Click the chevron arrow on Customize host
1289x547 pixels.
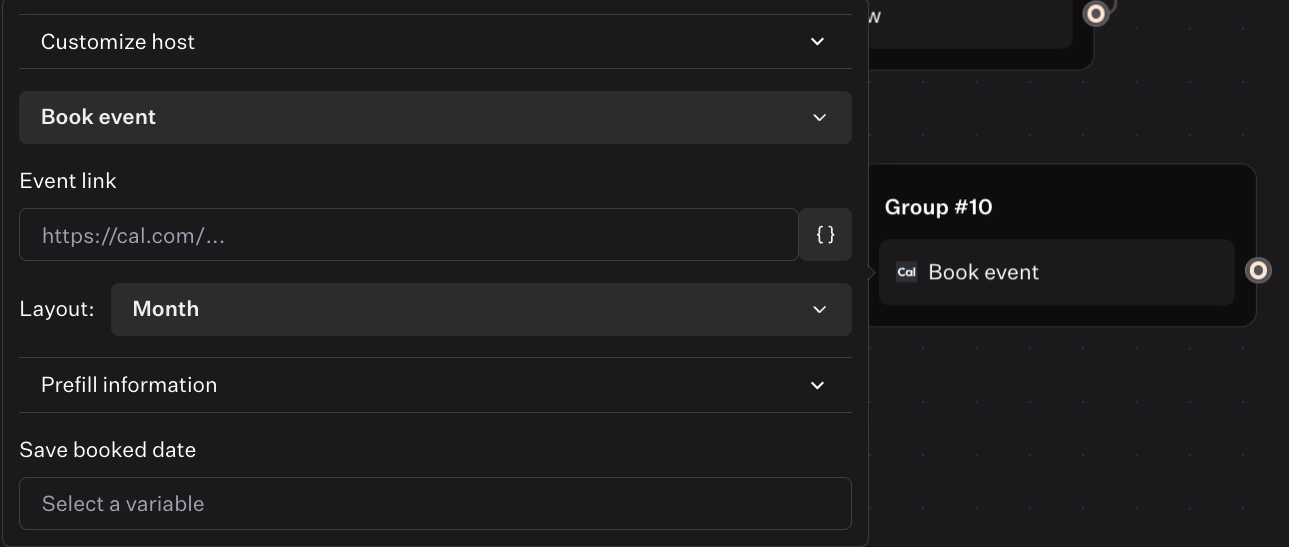(817, 42)
